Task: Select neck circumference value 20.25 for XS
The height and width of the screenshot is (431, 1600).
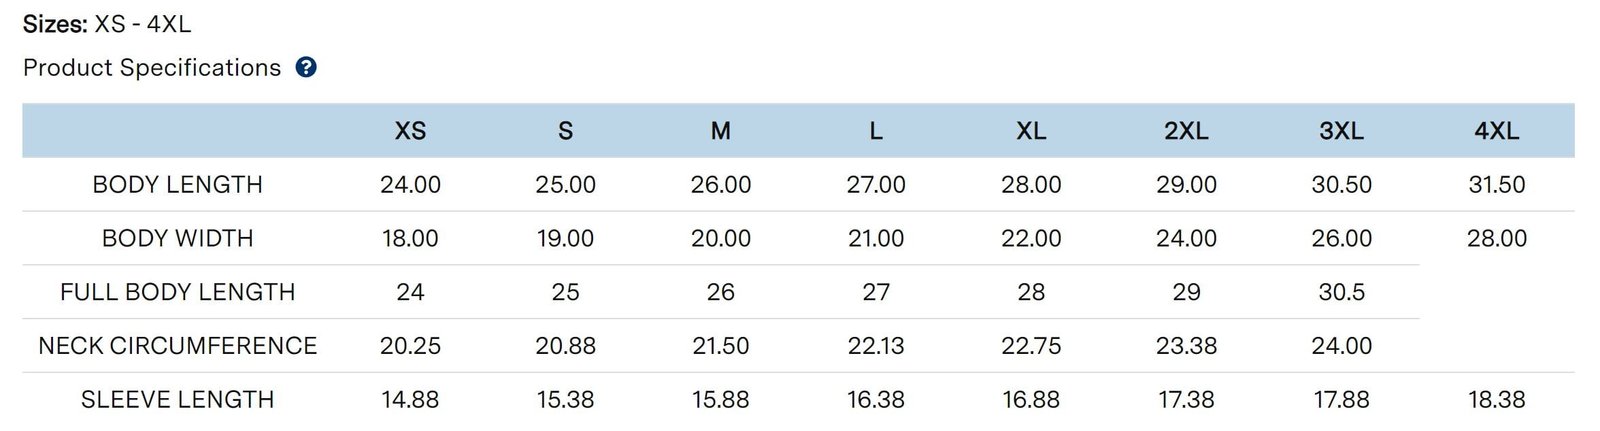Action: 410,346
